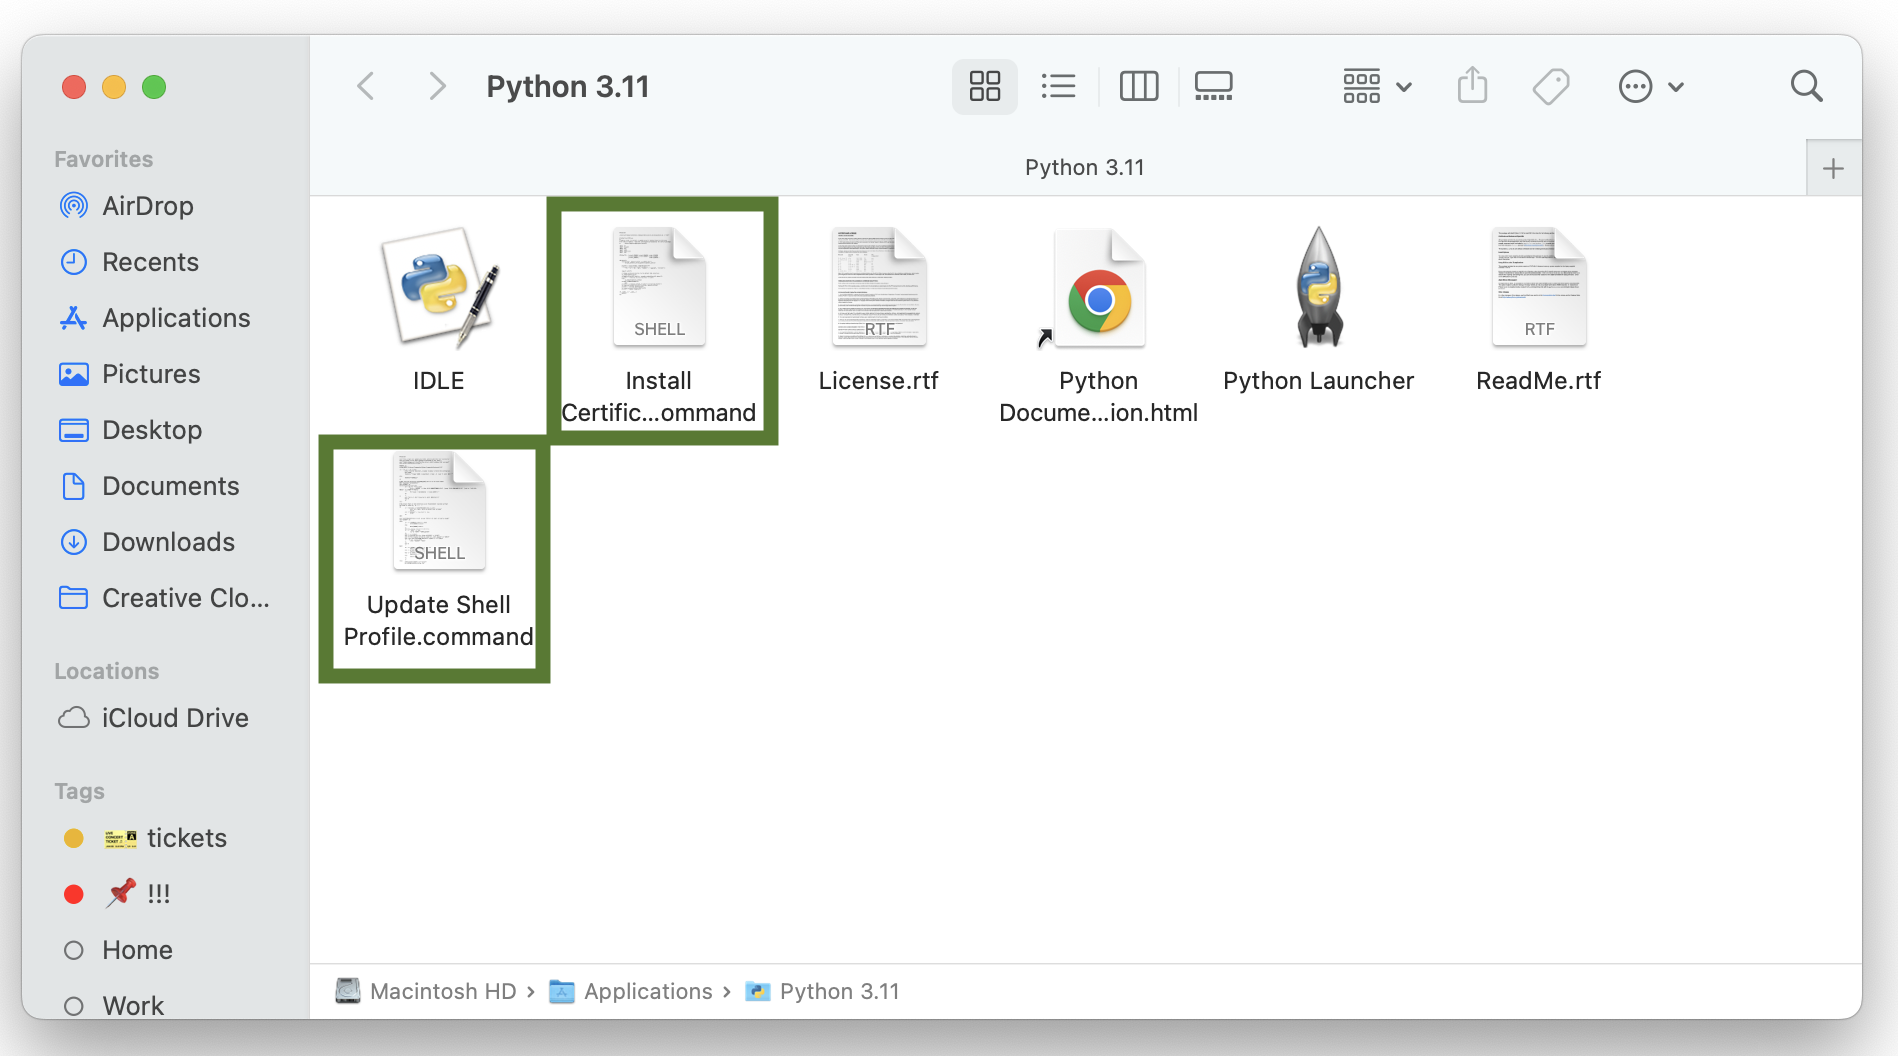The width and height of the screenshot is (1898, 1056).
Task: Open Downloads in the sidebar
Action: [x=168, y=542]
